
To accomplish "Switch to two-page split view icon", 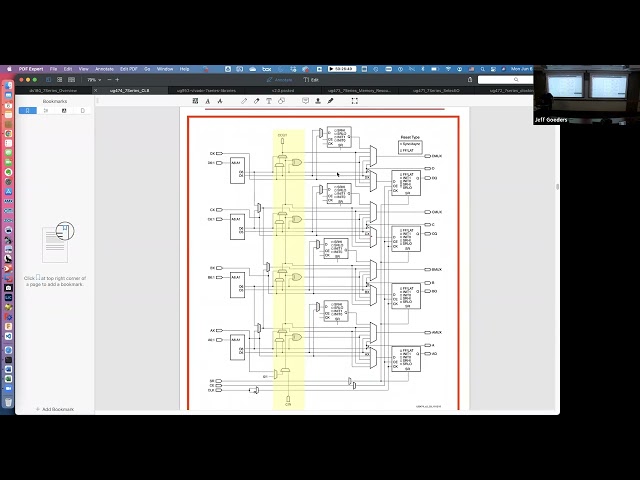I will click(x=71, y=80).
